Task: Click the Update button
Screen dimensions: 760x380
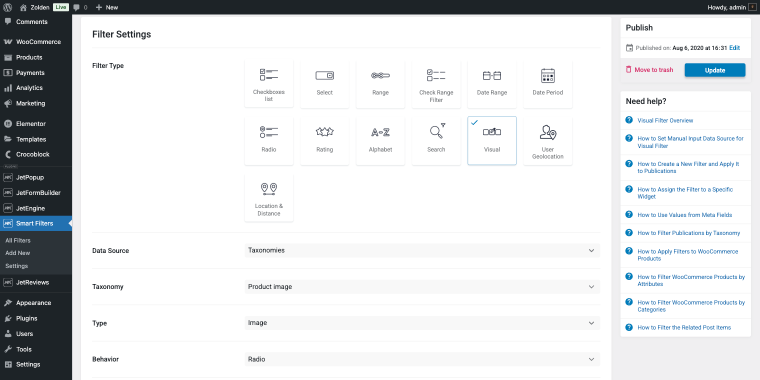Action: [714, 70]
